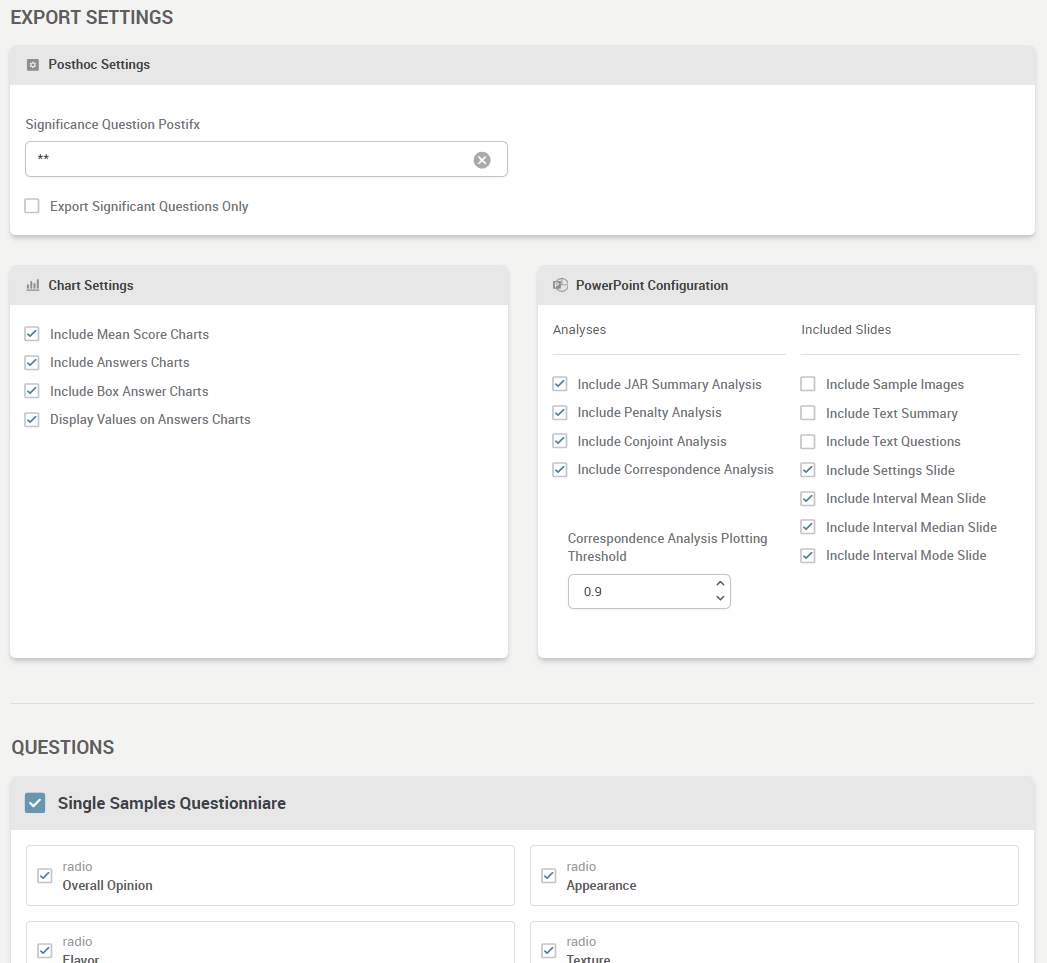Click the Analyses column label
Viewport: 1047px width, 963px height.
(580, 329)
